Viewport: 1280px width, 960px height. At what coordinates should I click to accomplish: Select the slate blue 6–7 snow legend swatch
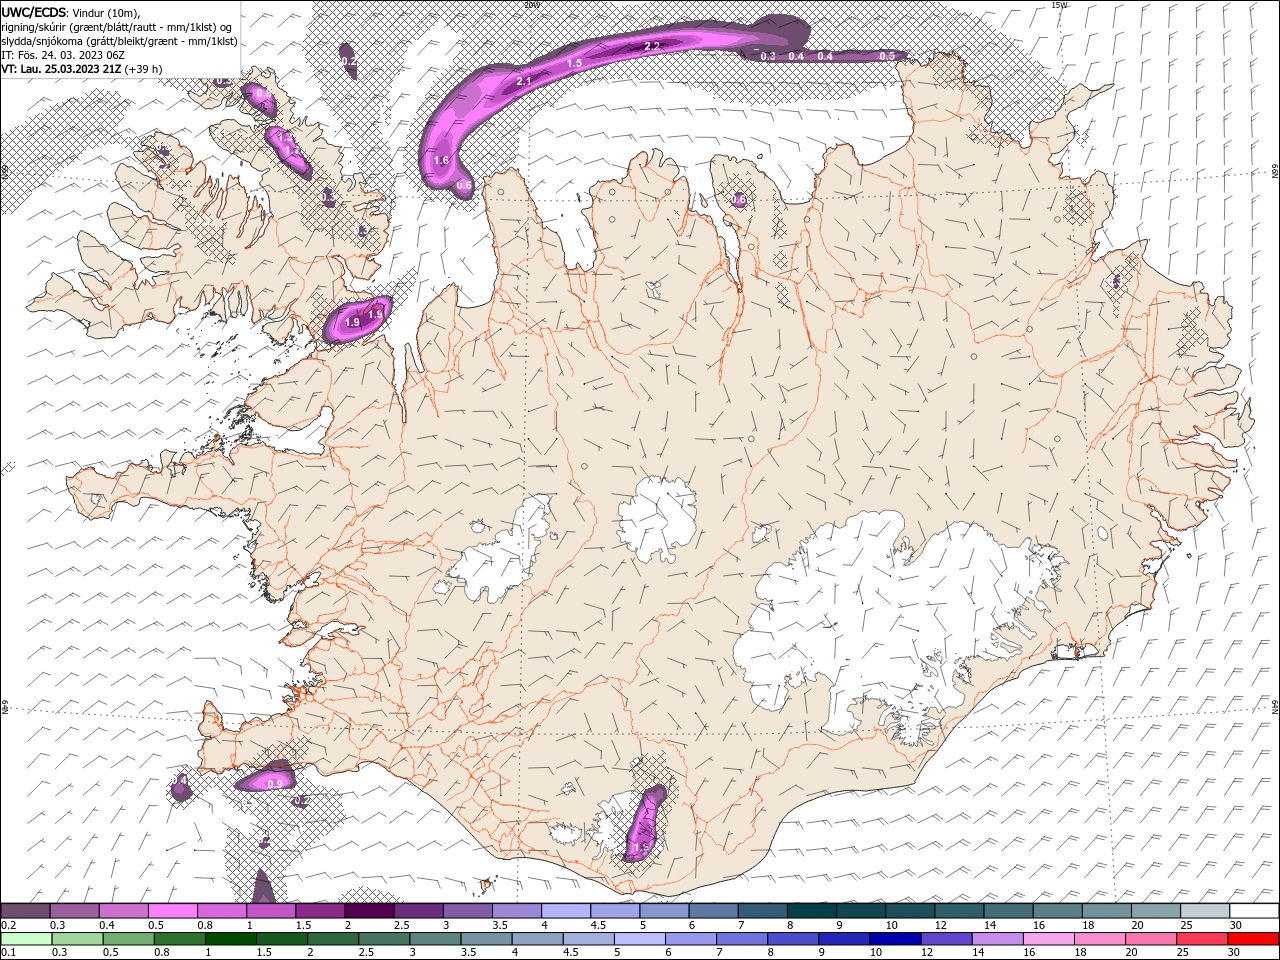[x=712, y=911]
